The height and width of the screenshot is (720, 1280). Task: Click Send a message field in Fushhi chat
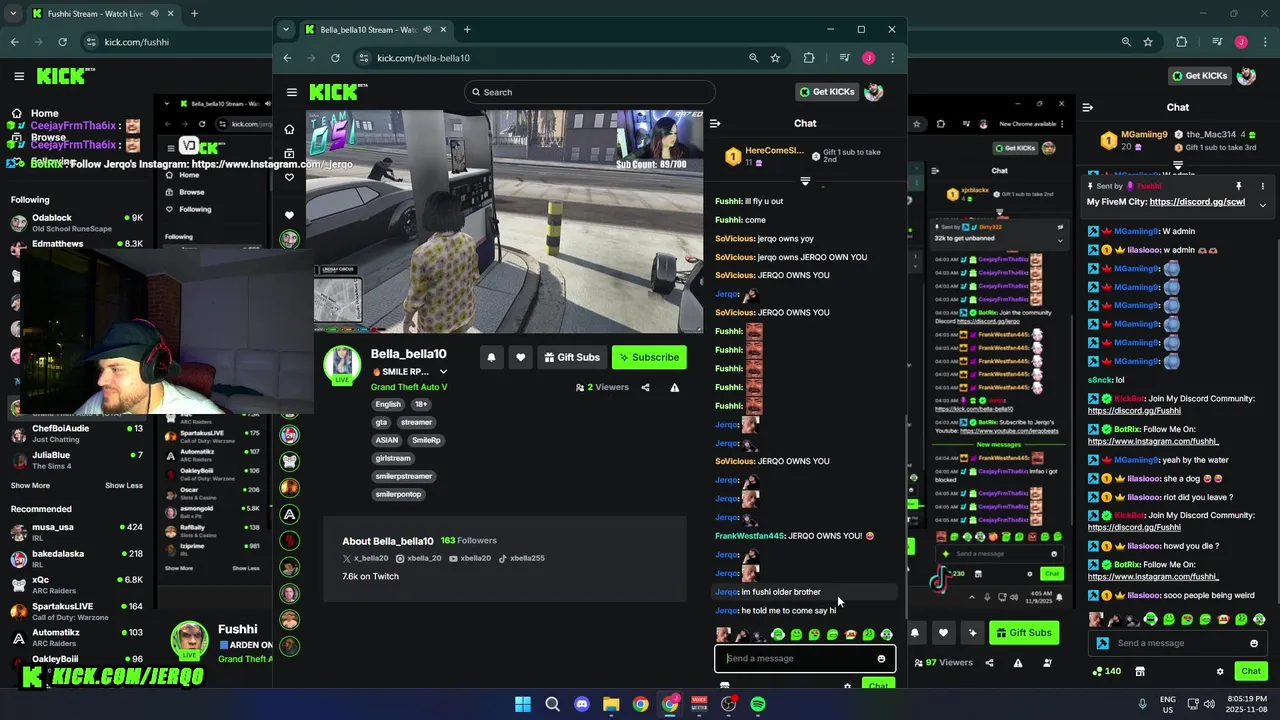click(x=1177, y=643)
